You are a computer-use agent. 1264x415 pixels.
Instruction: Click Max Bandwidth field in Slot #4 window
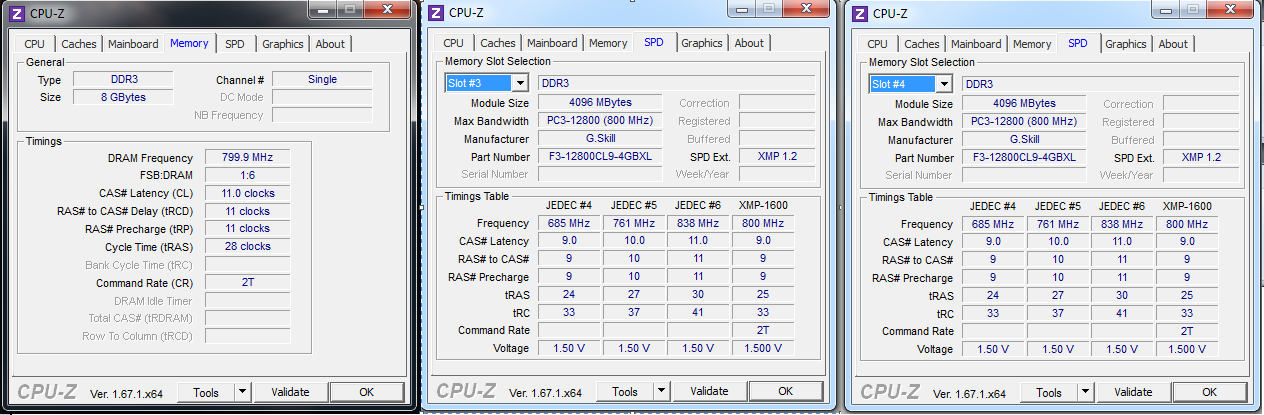[x=1026, y=122]
